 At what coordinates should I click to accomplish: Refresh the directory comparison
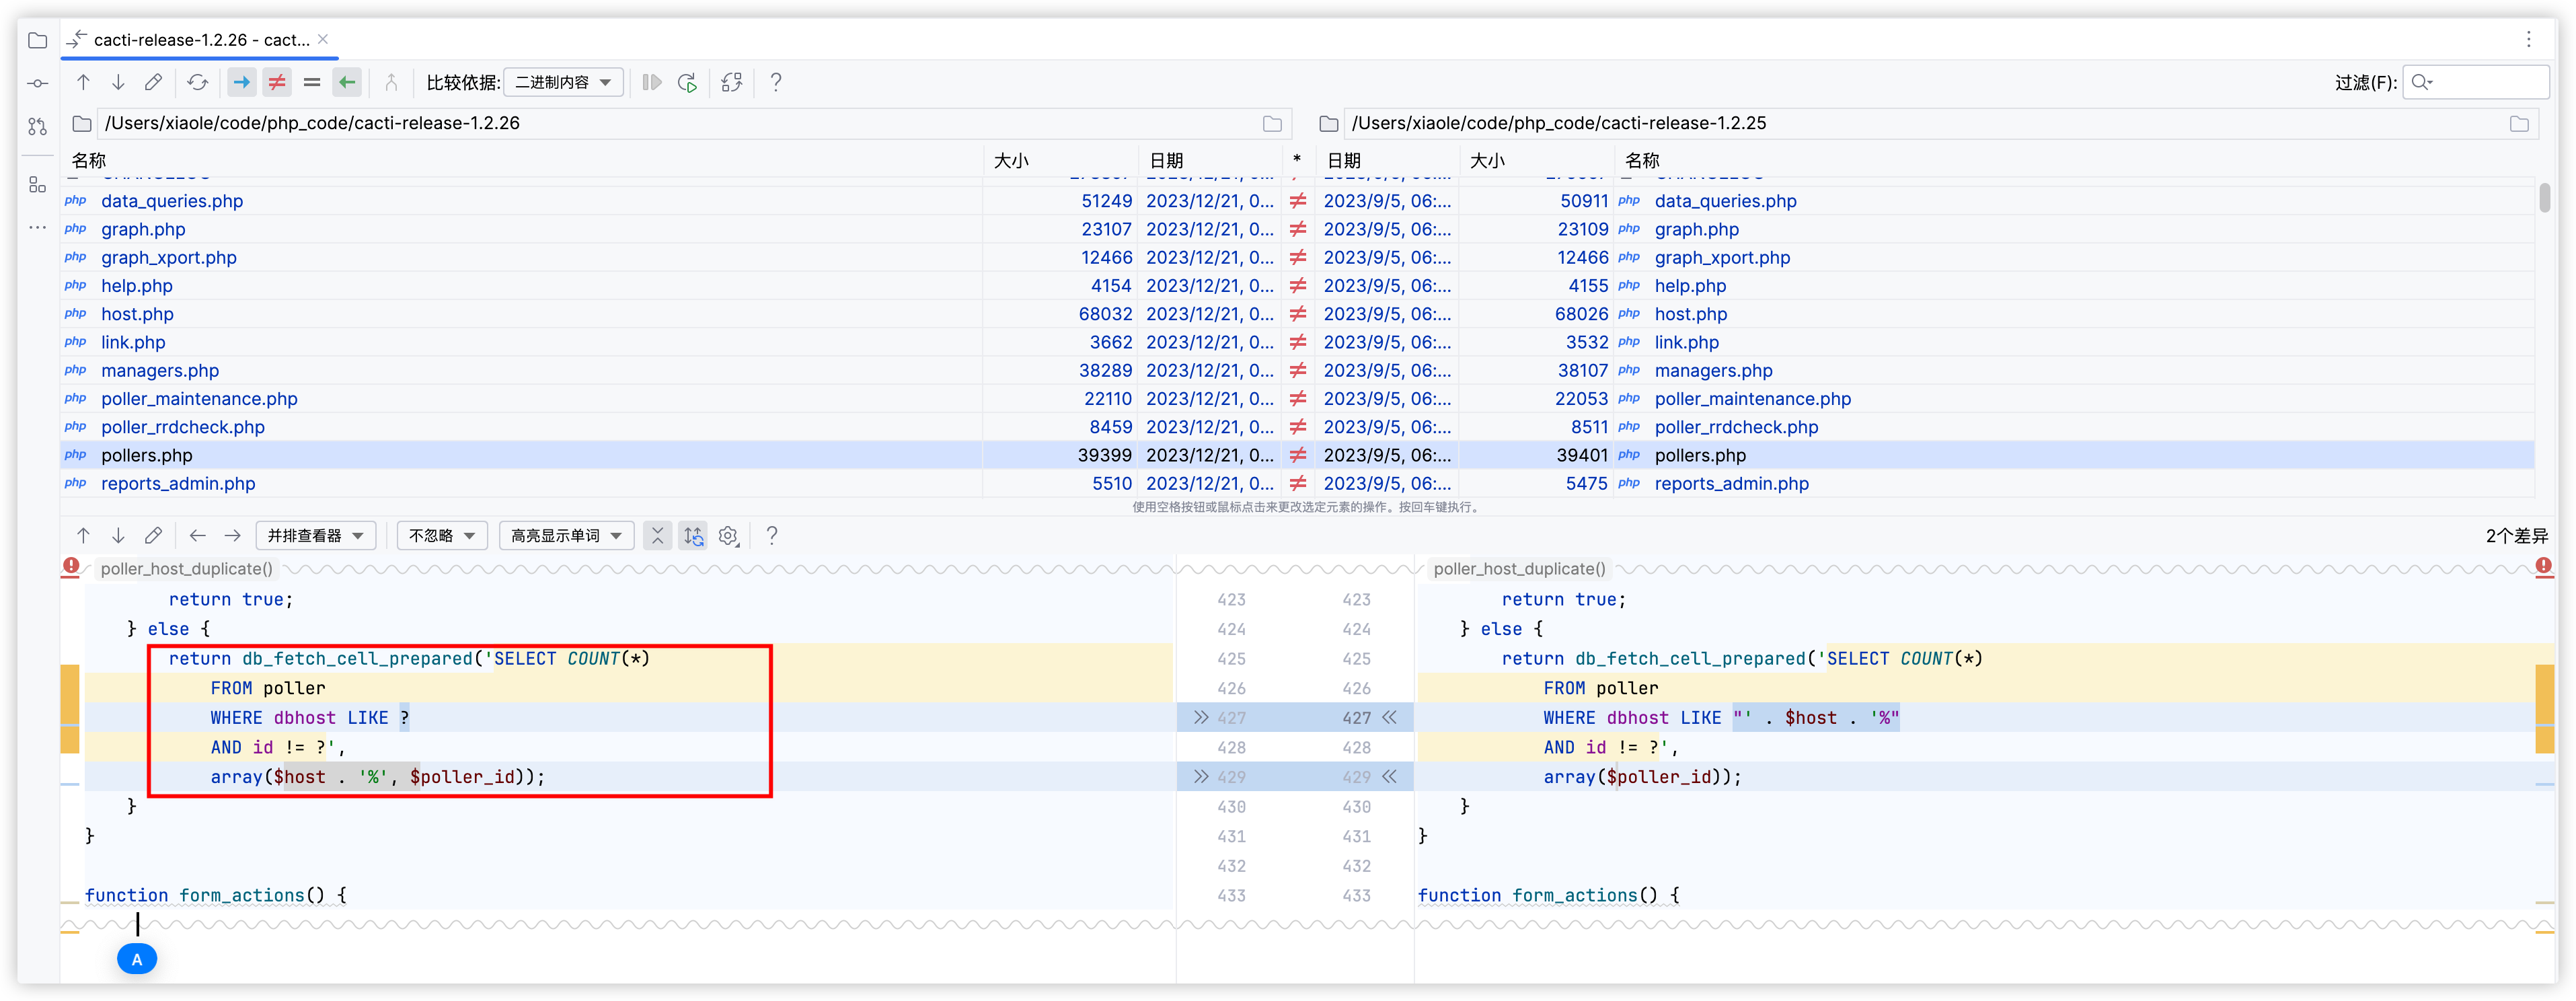[198, 82]
